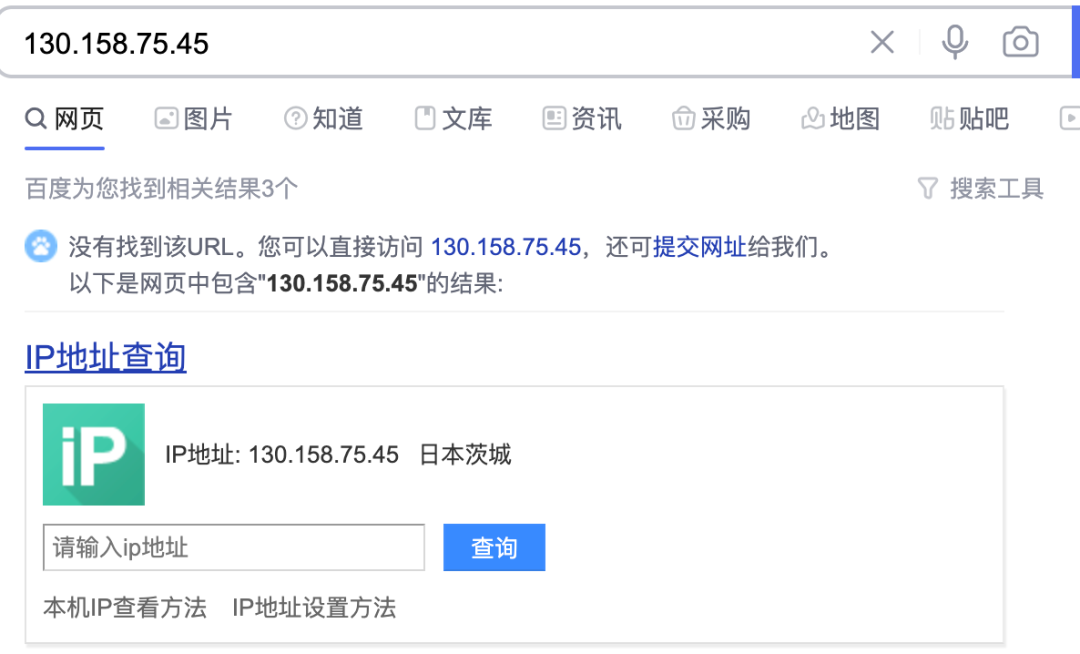Image resolution: width=1080 pixels, height=654 pixels.
Task: Clear the search box with the X icon
Action: [882, 42]
